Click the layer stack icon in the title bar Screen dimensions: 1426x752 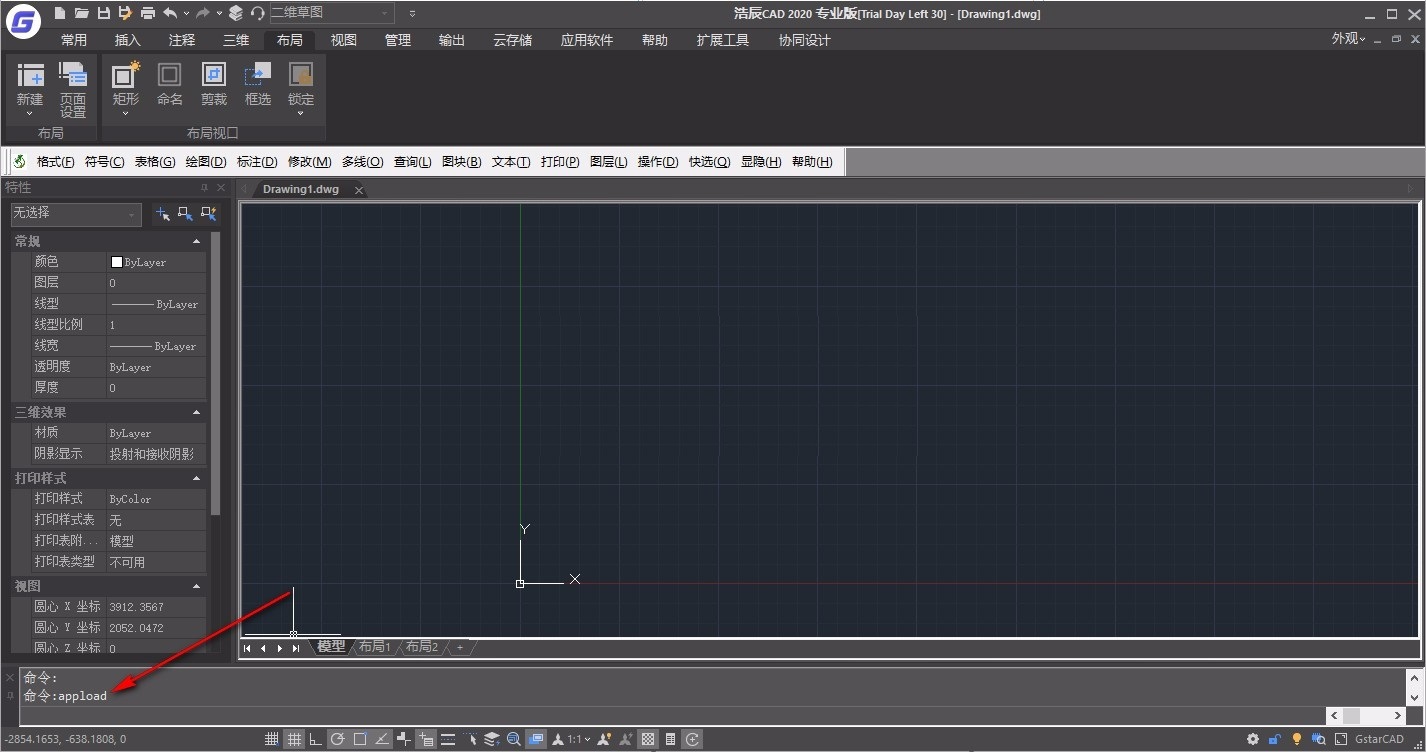click(235, 13)
